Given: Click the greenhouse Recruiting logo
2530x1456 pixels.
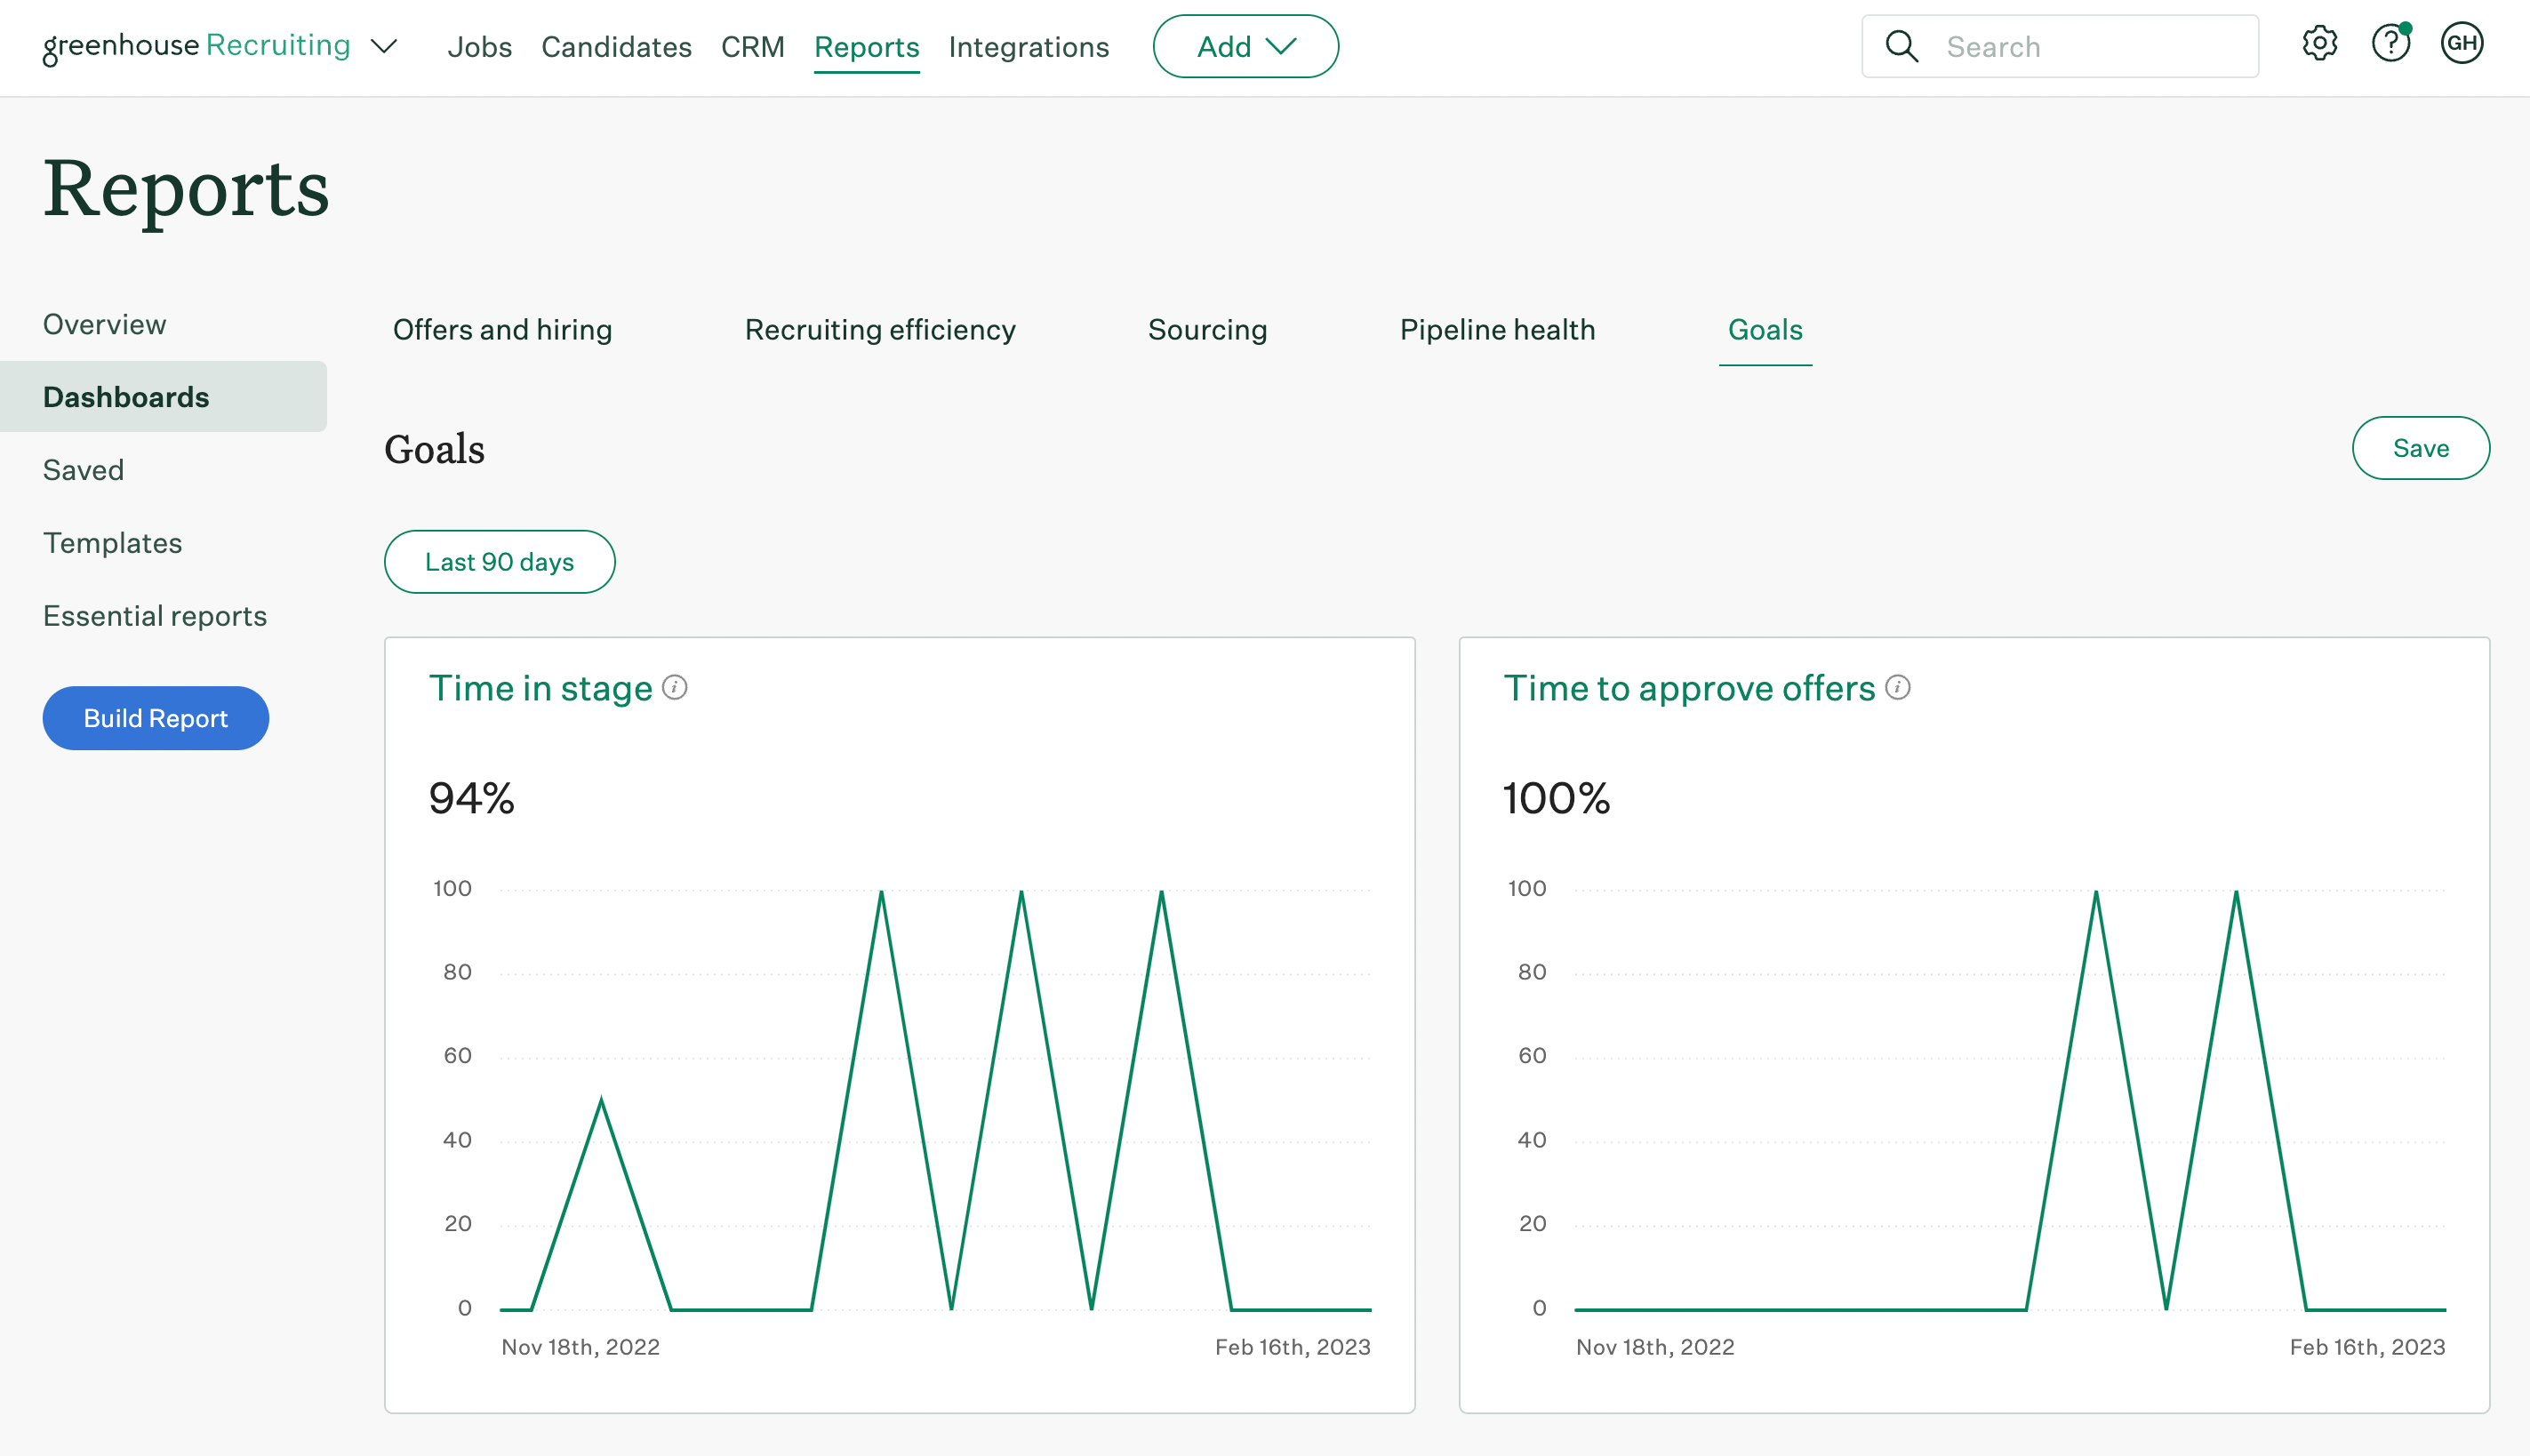Looking at the screenshot, I should (197, 46).
